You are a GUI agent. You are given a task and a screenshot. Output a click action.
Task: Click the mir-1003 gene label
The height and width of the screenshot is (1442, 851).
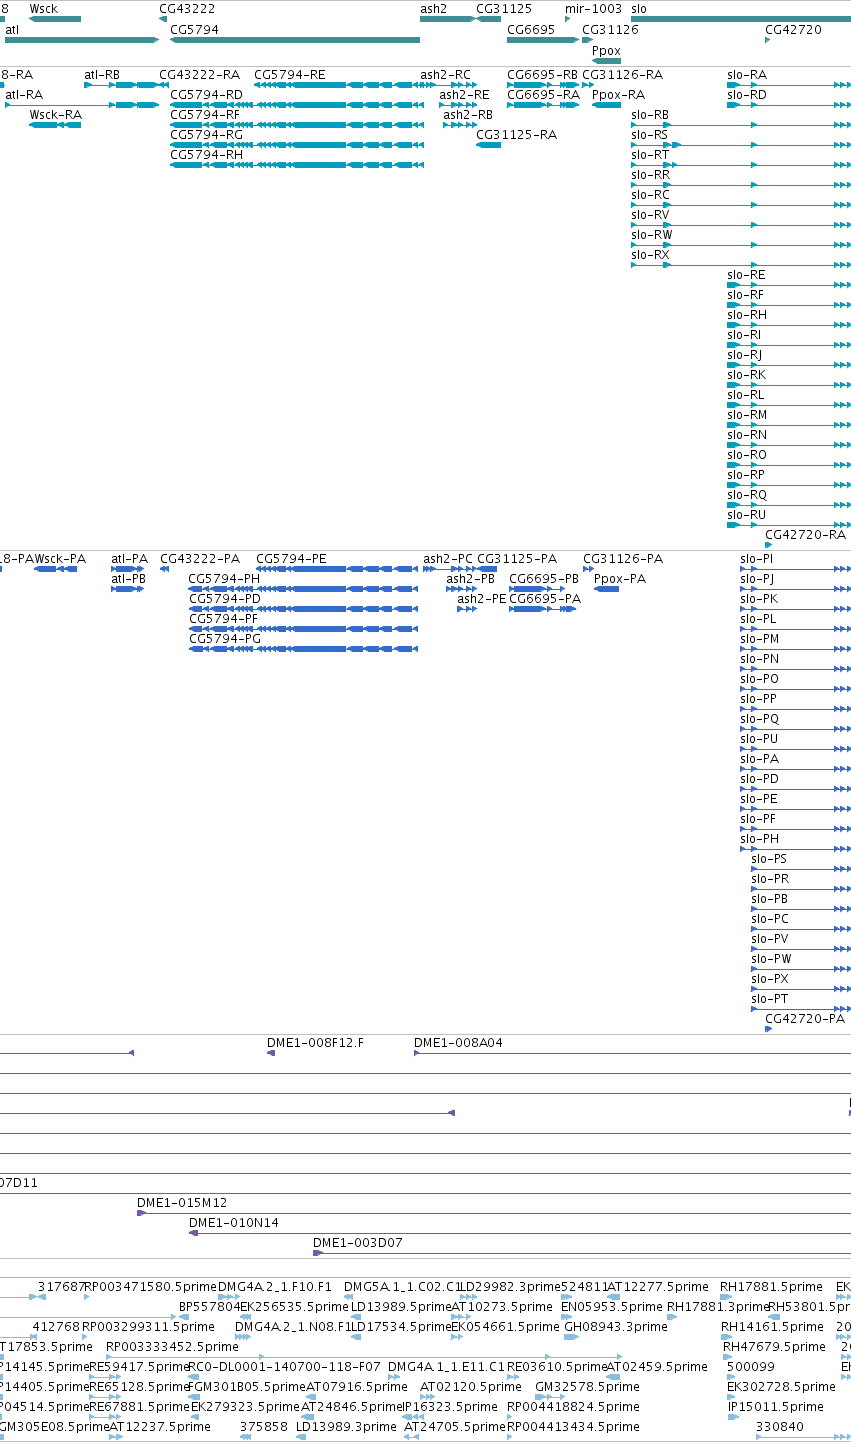tap(593, 8)
